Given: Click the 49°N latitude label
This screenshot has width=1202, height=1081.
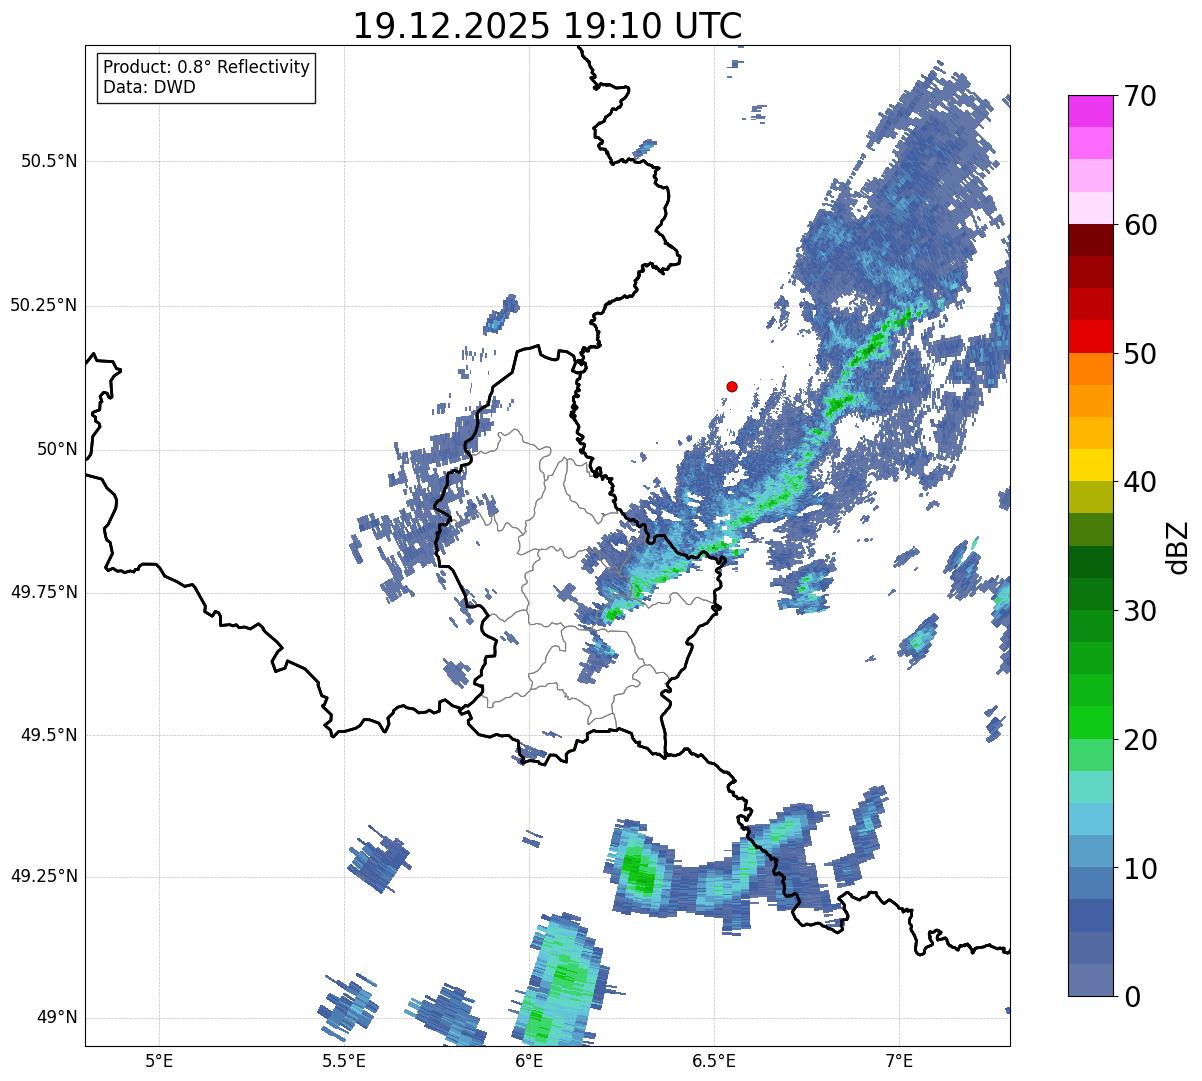Looking at the screenshot, I should (57, 1017).
